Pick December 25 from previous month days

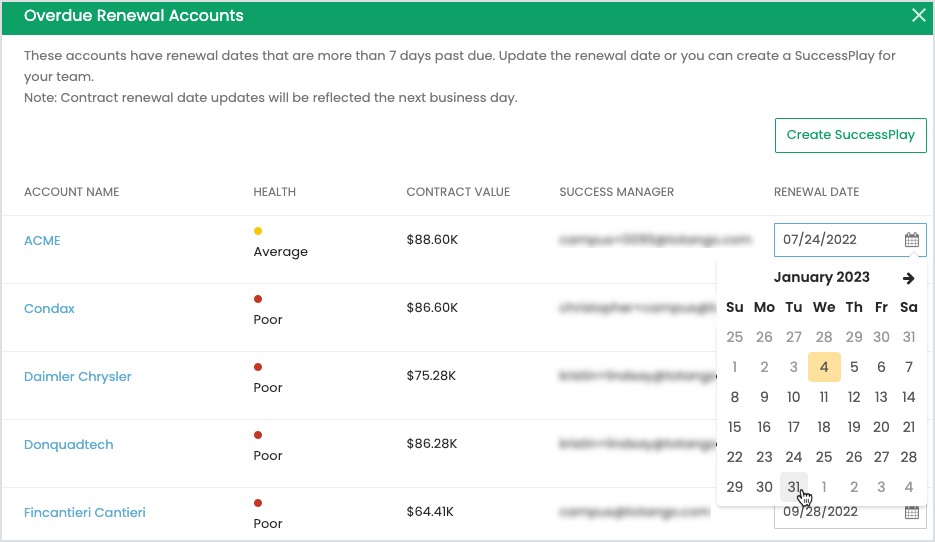735,337
